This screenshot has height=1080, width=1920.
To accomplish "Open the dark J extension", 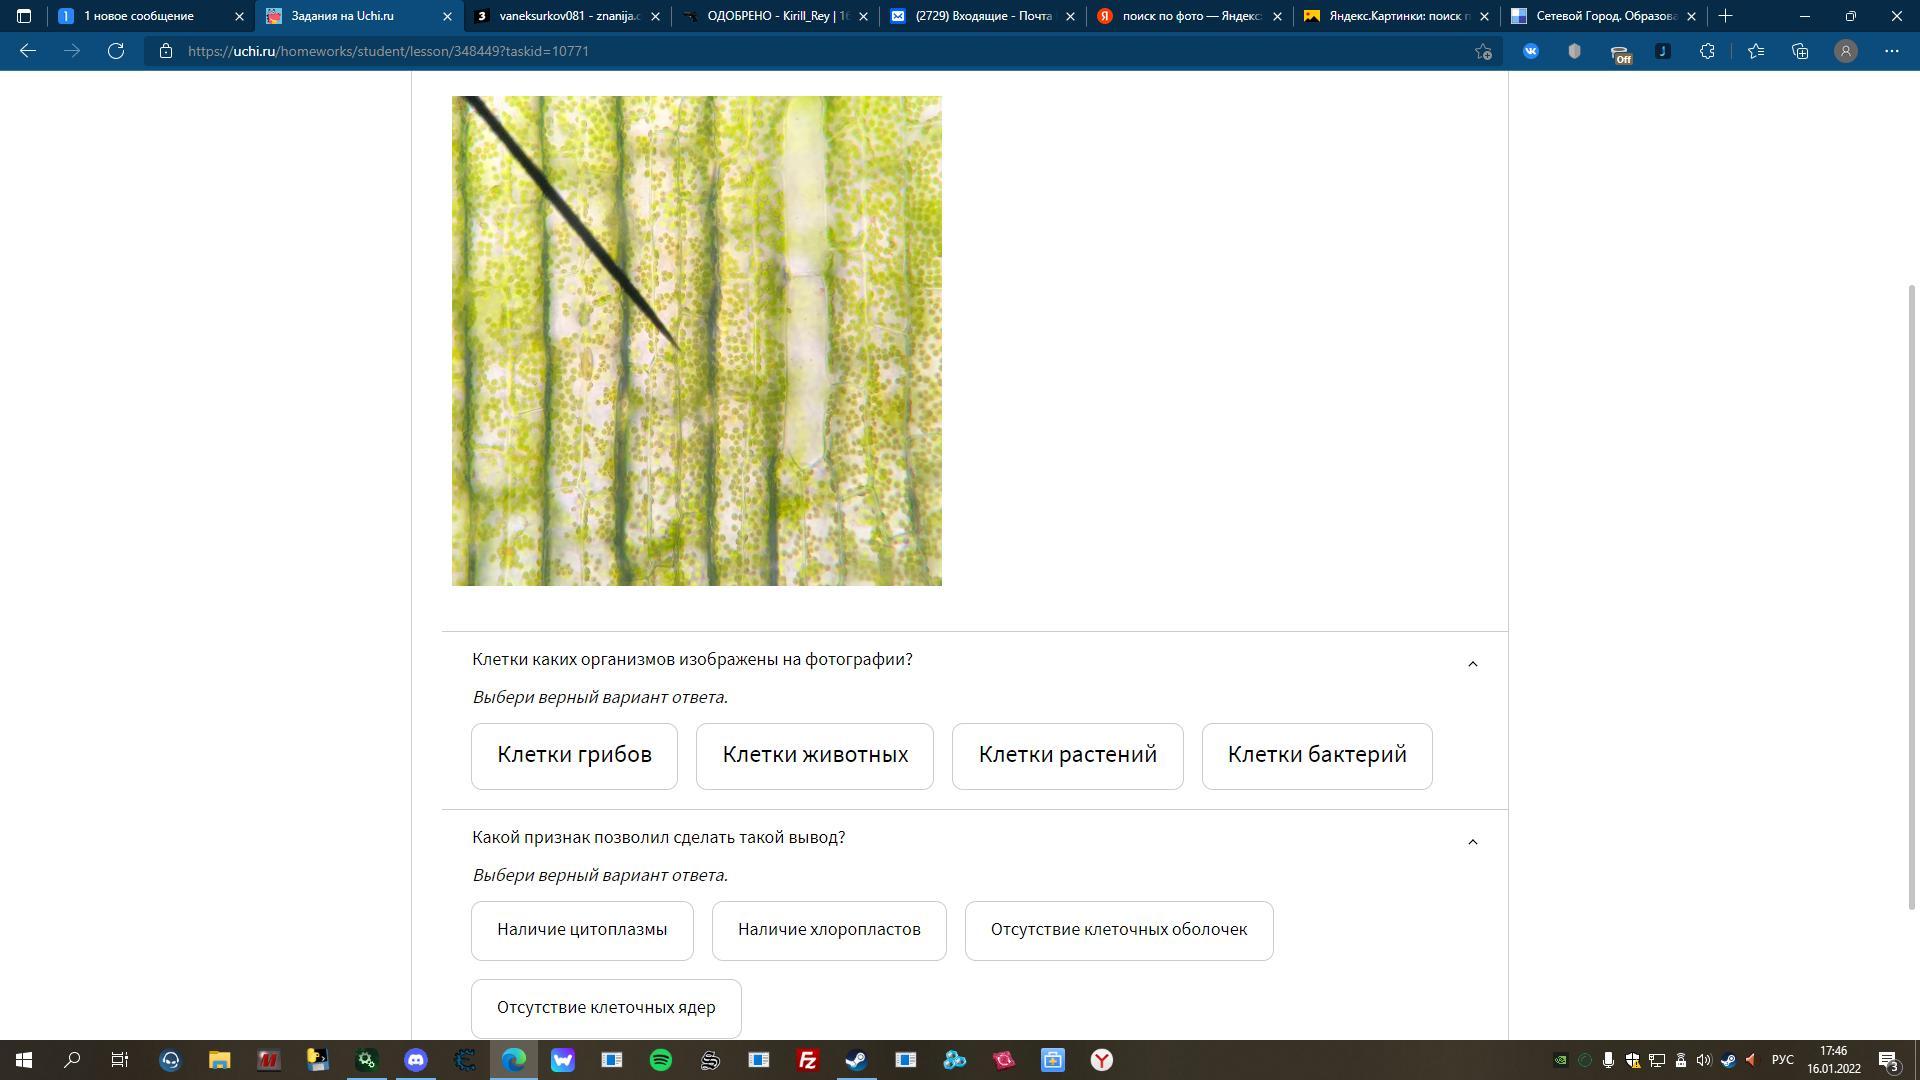I will tap(1663, 51).
